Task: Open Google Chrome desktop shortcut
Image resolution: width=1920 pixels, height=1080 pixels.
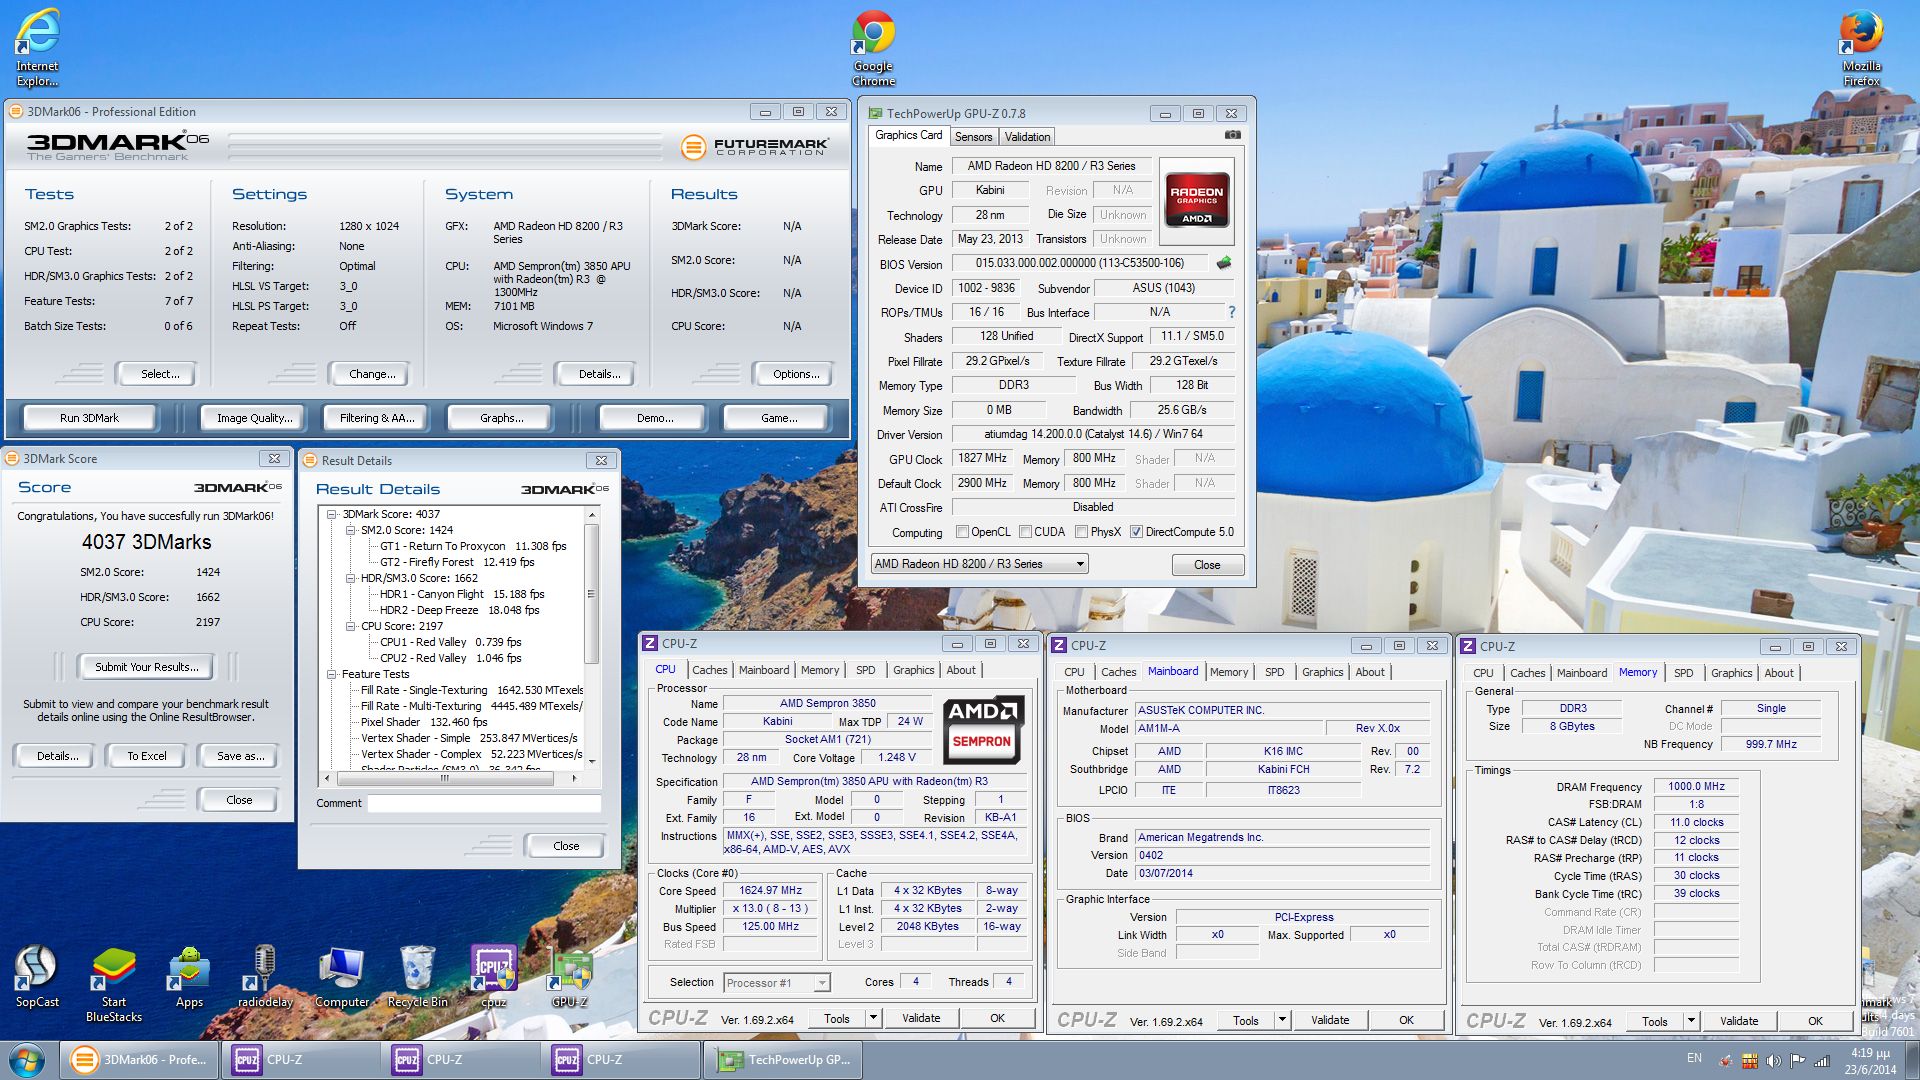Action: click(x=873, y=47)
